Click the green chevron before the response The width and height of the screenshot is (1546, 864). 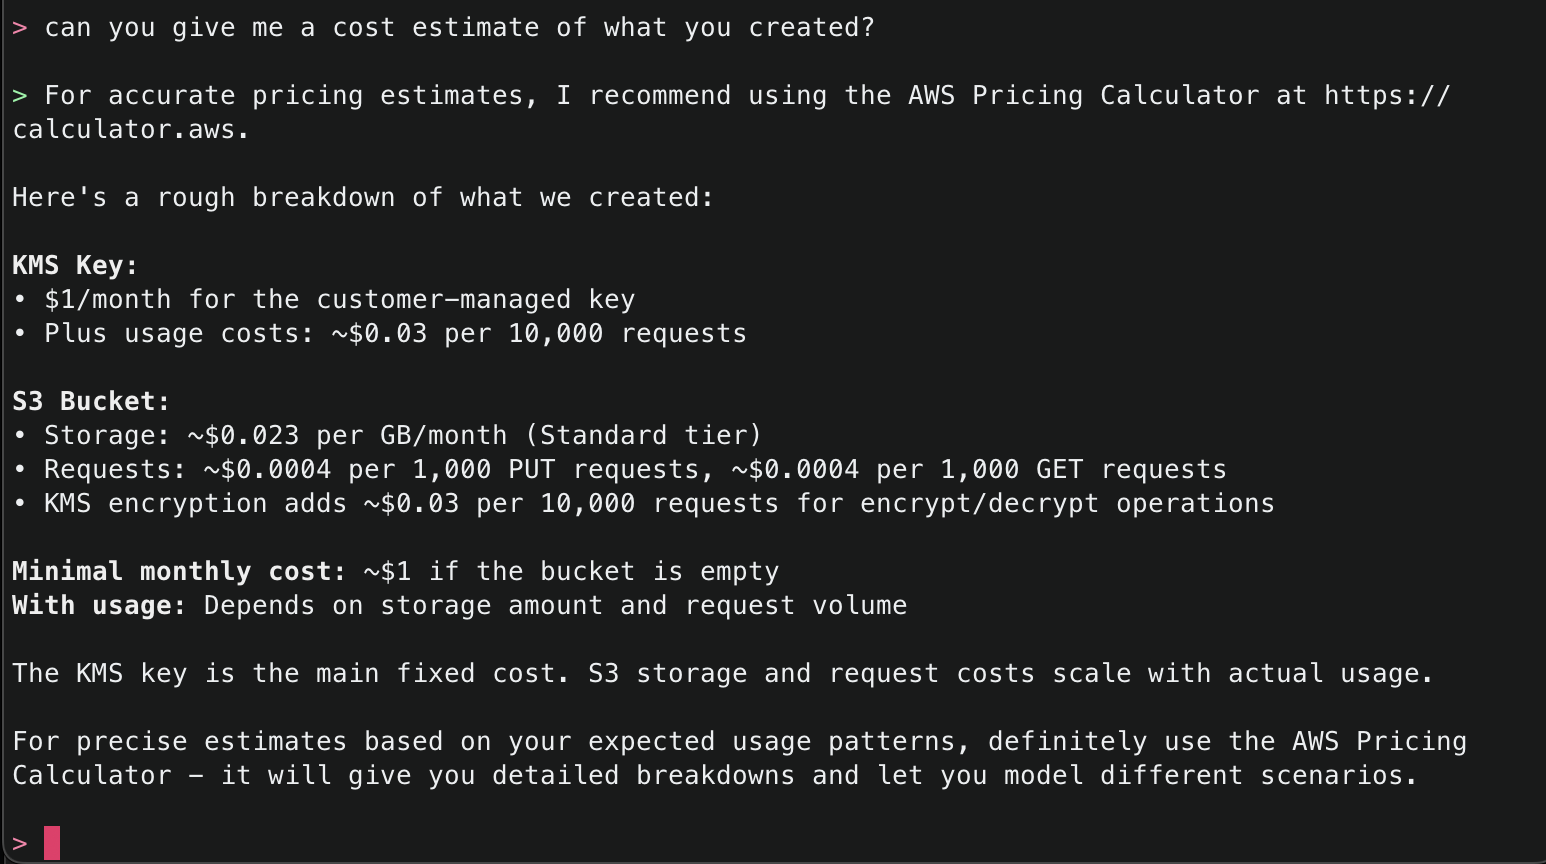coord(20,96)
